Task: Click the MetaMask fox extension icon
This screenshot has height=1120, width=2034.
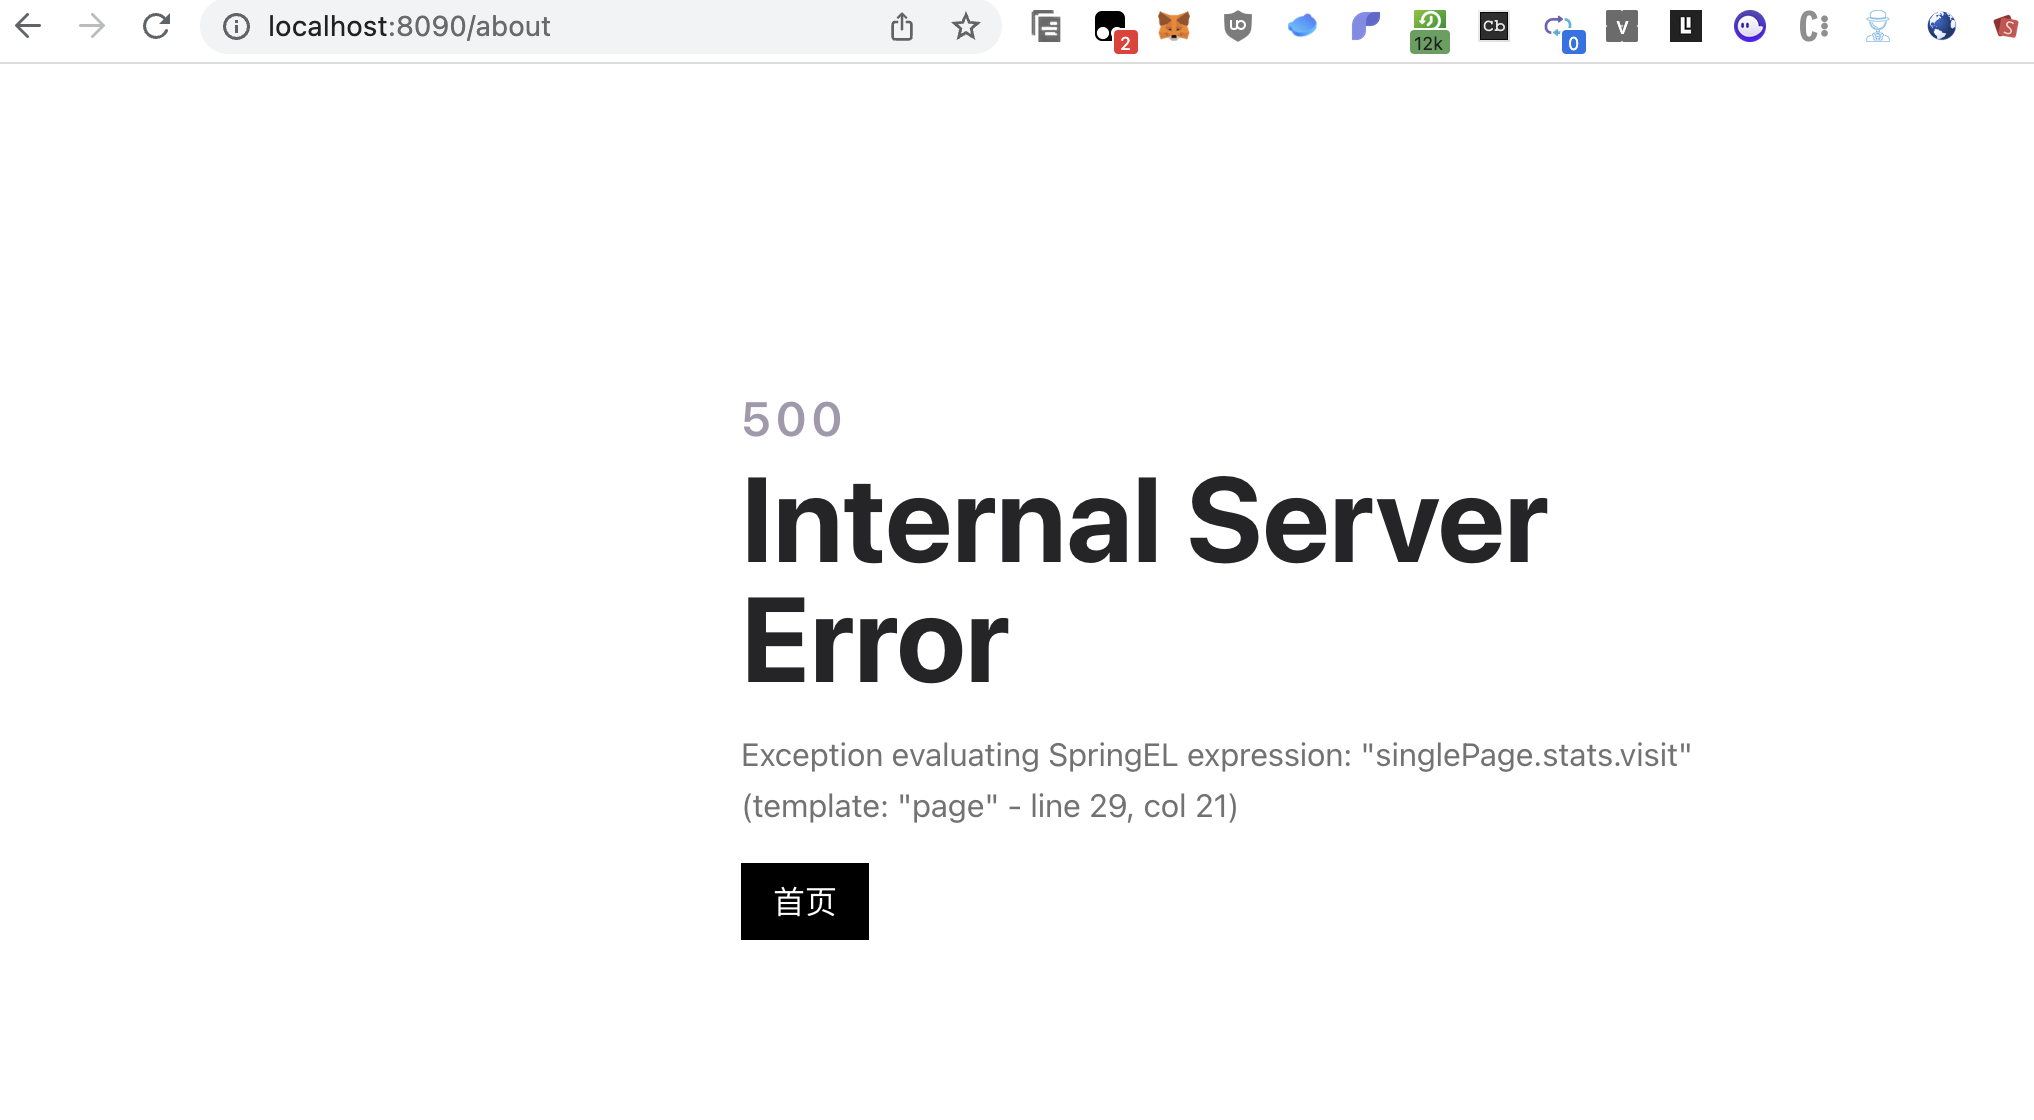Action: (1174, 26)
